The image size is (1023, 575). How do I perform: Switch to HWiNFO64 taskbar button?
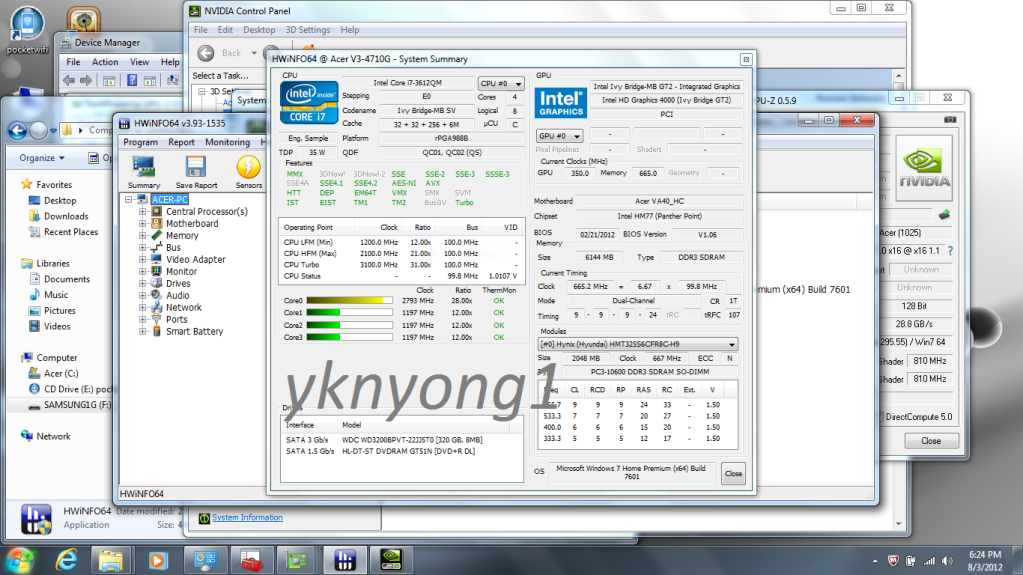click(x=345, y=560)
